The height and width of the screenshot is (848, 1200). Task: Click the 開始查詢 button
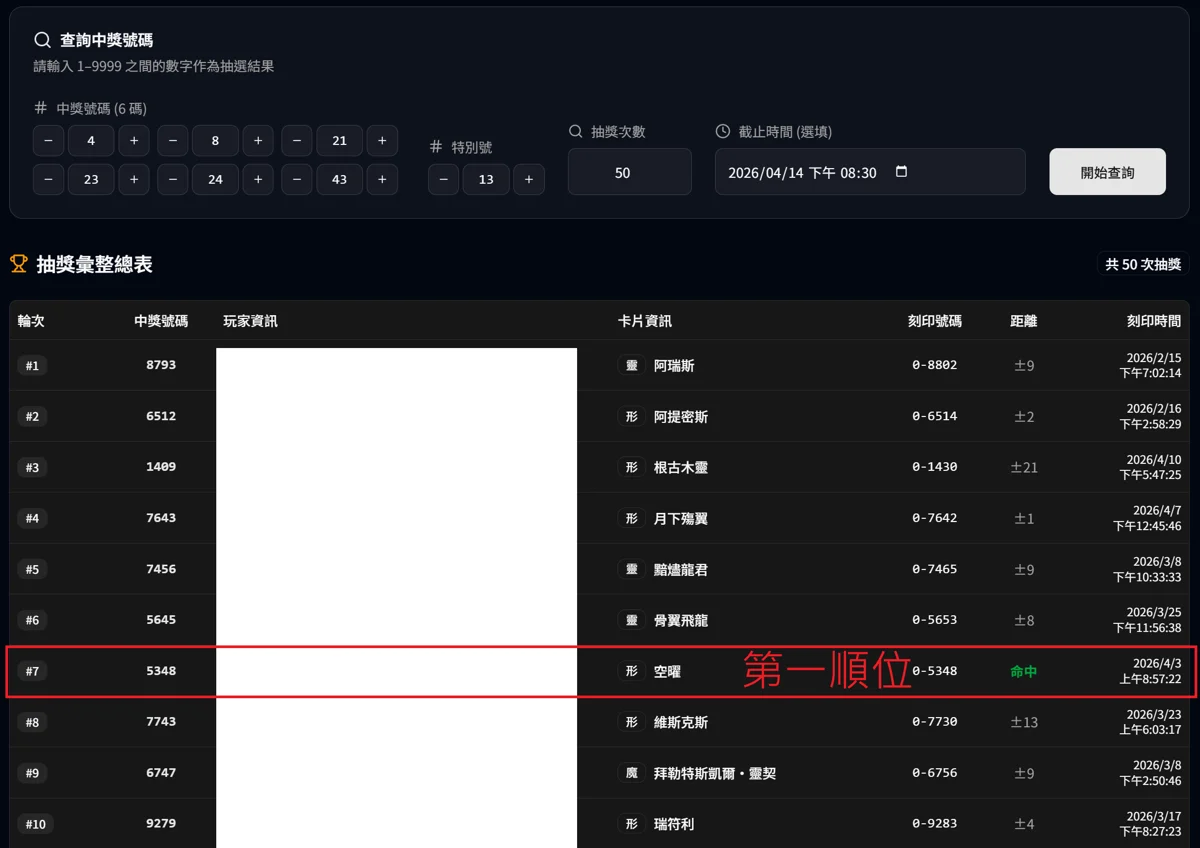[1107, 172]
